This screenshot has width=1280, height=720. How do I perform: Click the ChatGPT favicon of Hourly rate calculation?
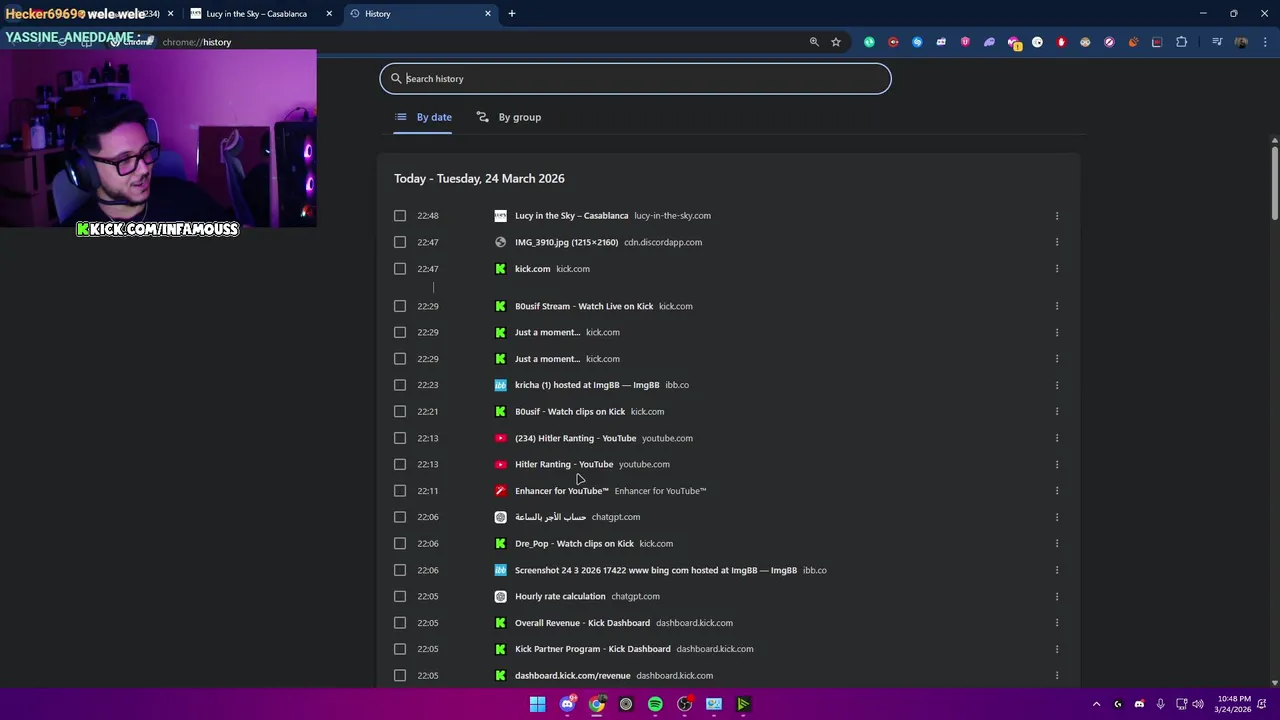[501, 596]
